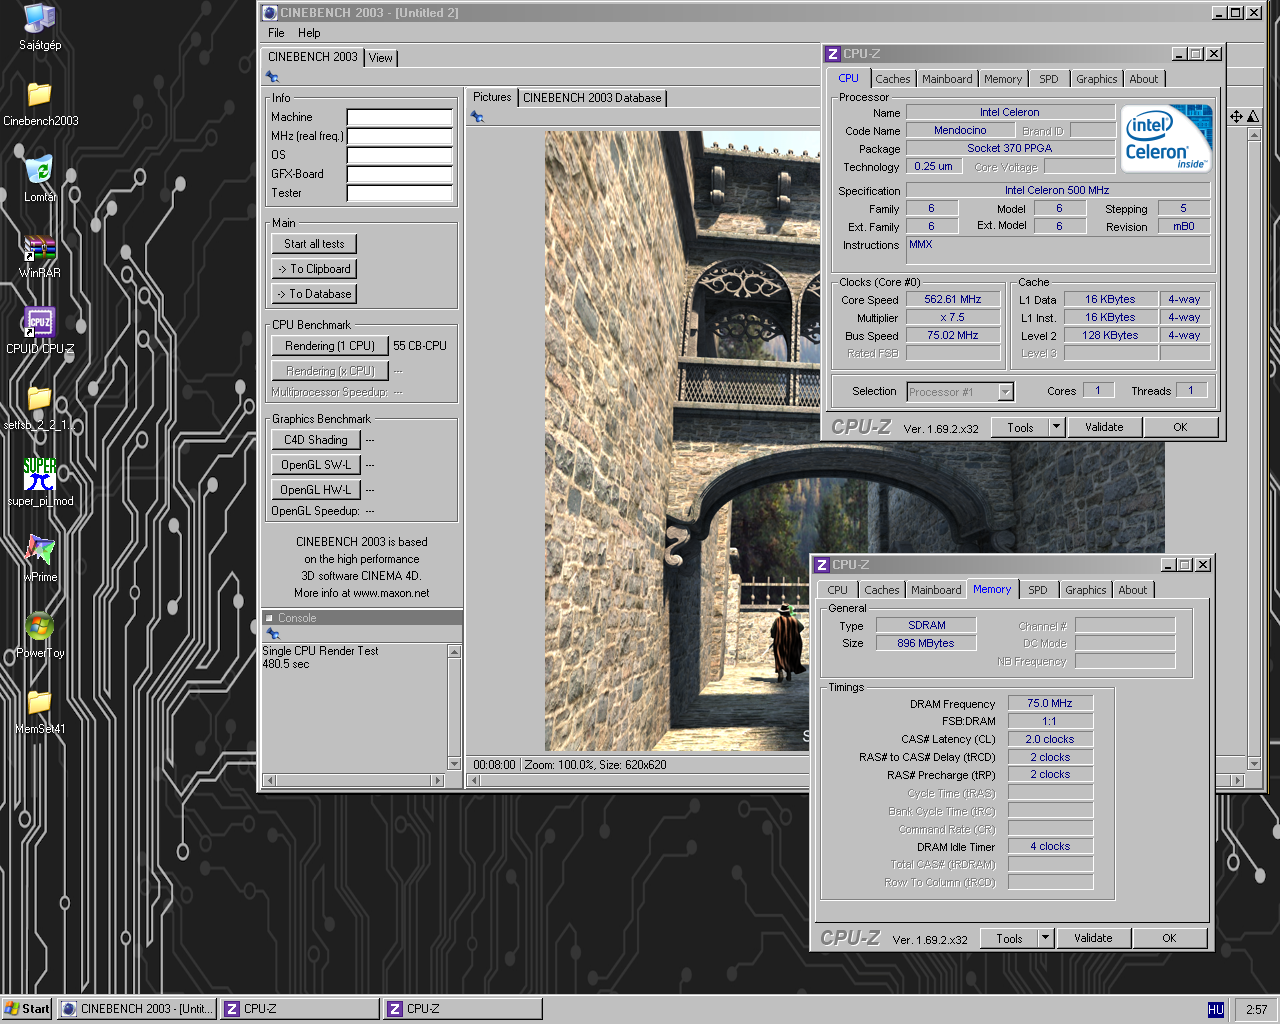Click the pin icon under Pictures tab
This screenshot has height=1024, width=1280.
pos(477,117)
